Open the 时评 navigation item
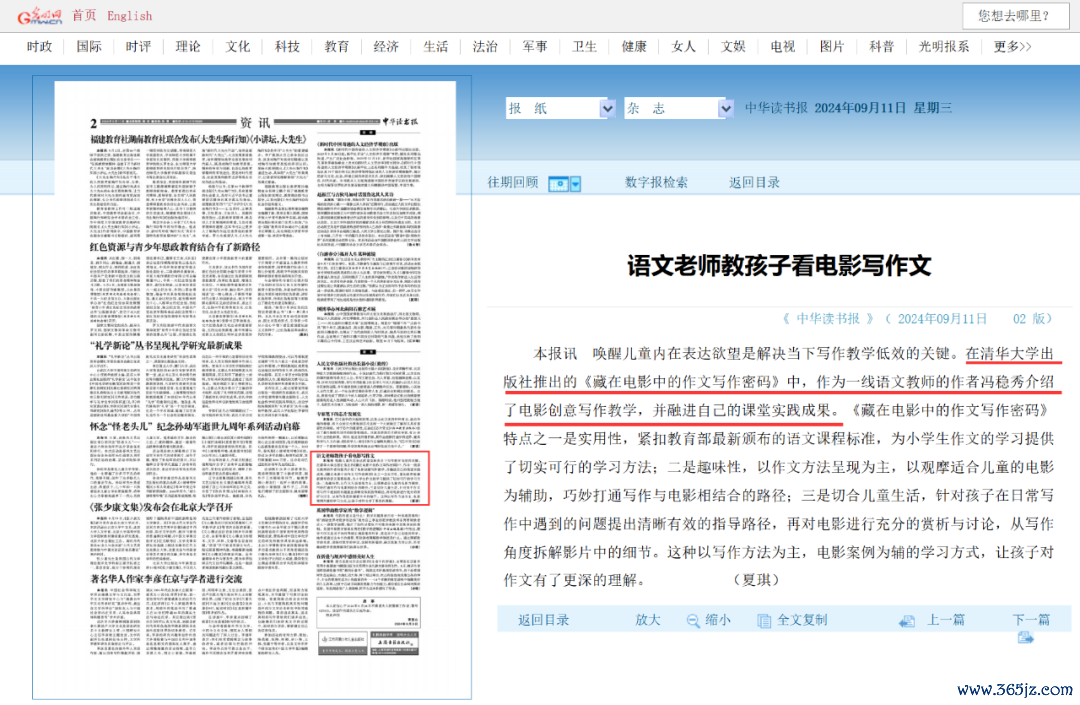This screenshot has width=1080, height=705. tap(138, 47)
